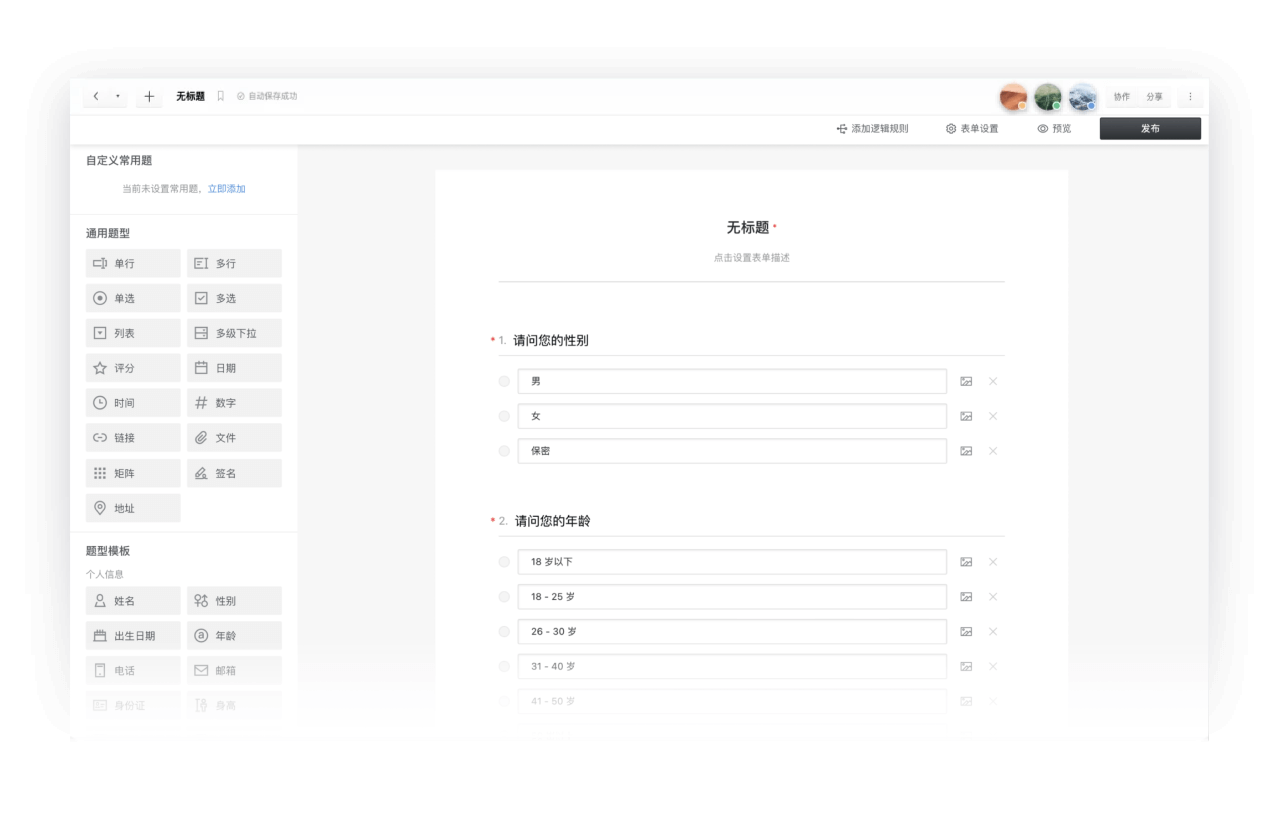The width and height of the screenshot is (1280, 820).
Task: Click 点击设置表单描述 to edit description
Action: 752,258
